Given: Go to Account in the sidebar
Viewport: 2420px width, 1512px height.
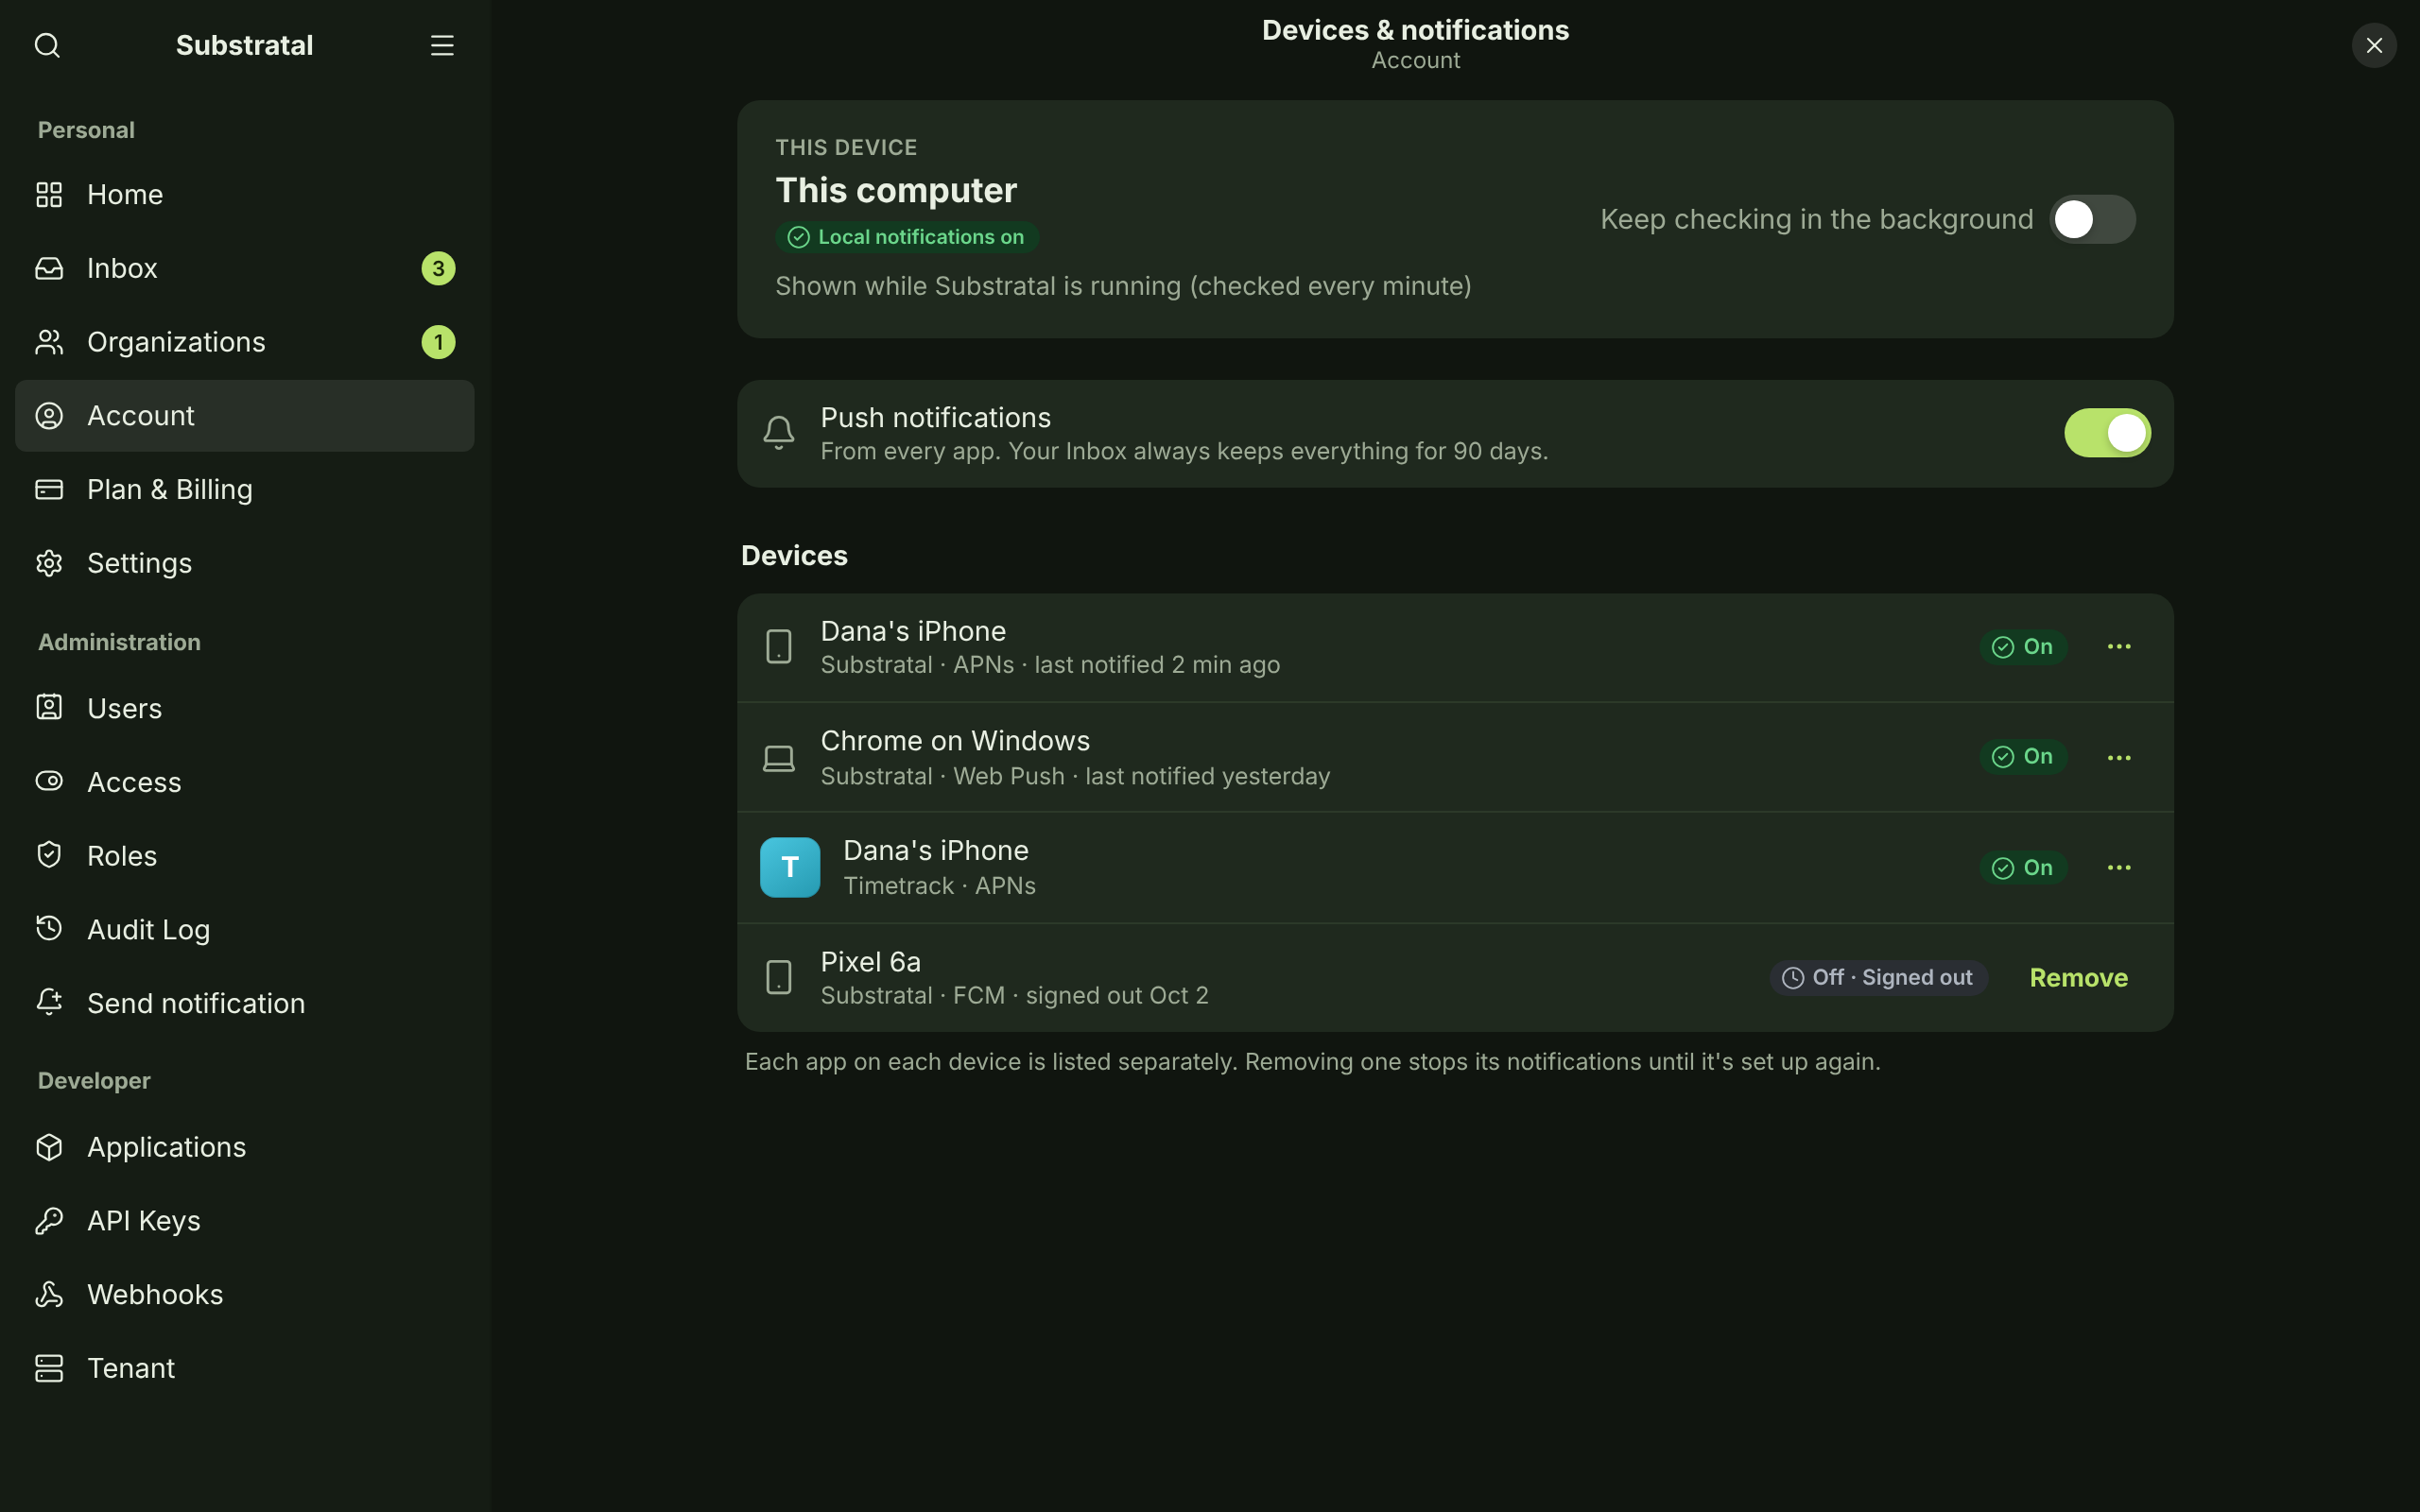Looking at the screenshot, I should point(245,416).
